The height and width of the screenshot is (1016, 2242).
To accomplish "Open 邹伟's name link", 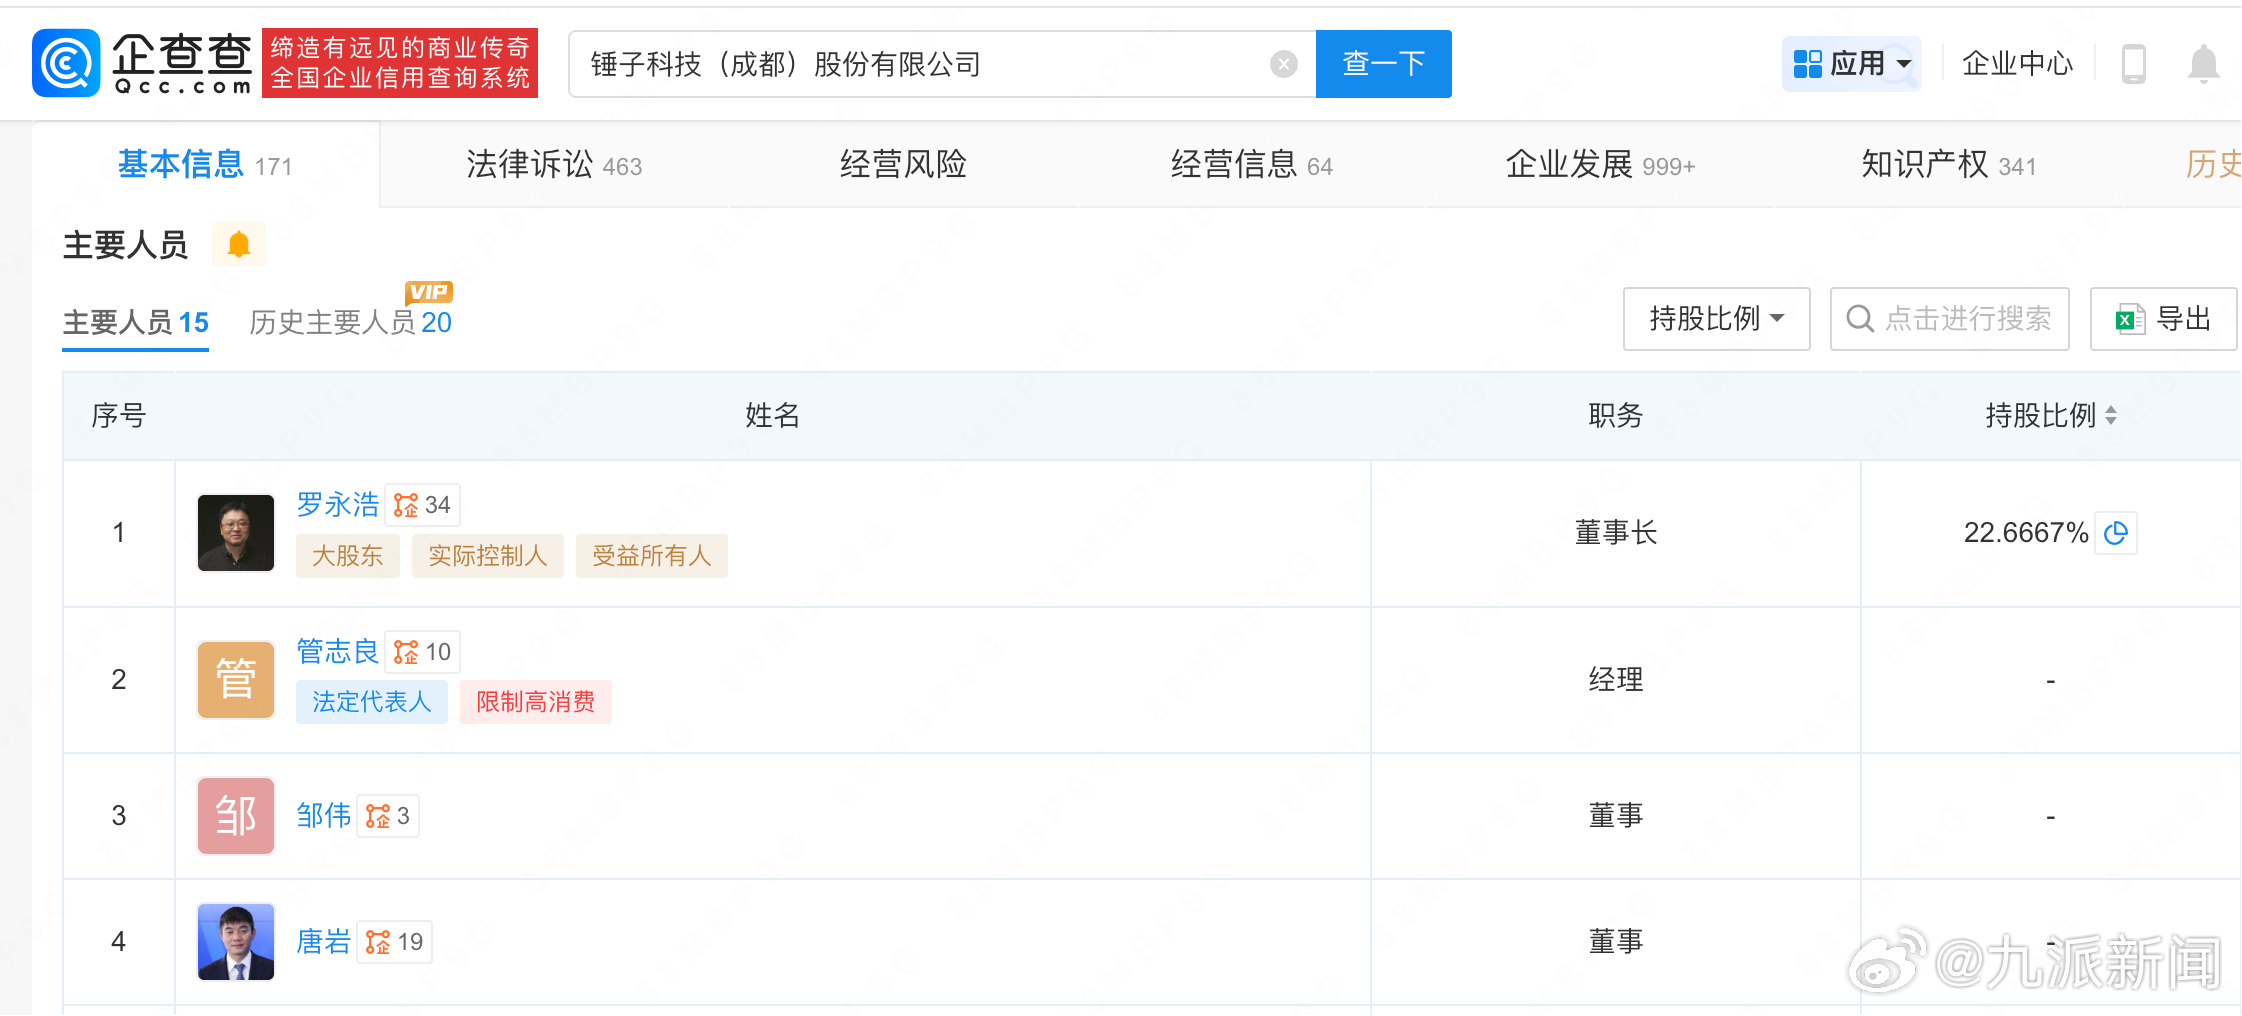I will pos(324,815).
